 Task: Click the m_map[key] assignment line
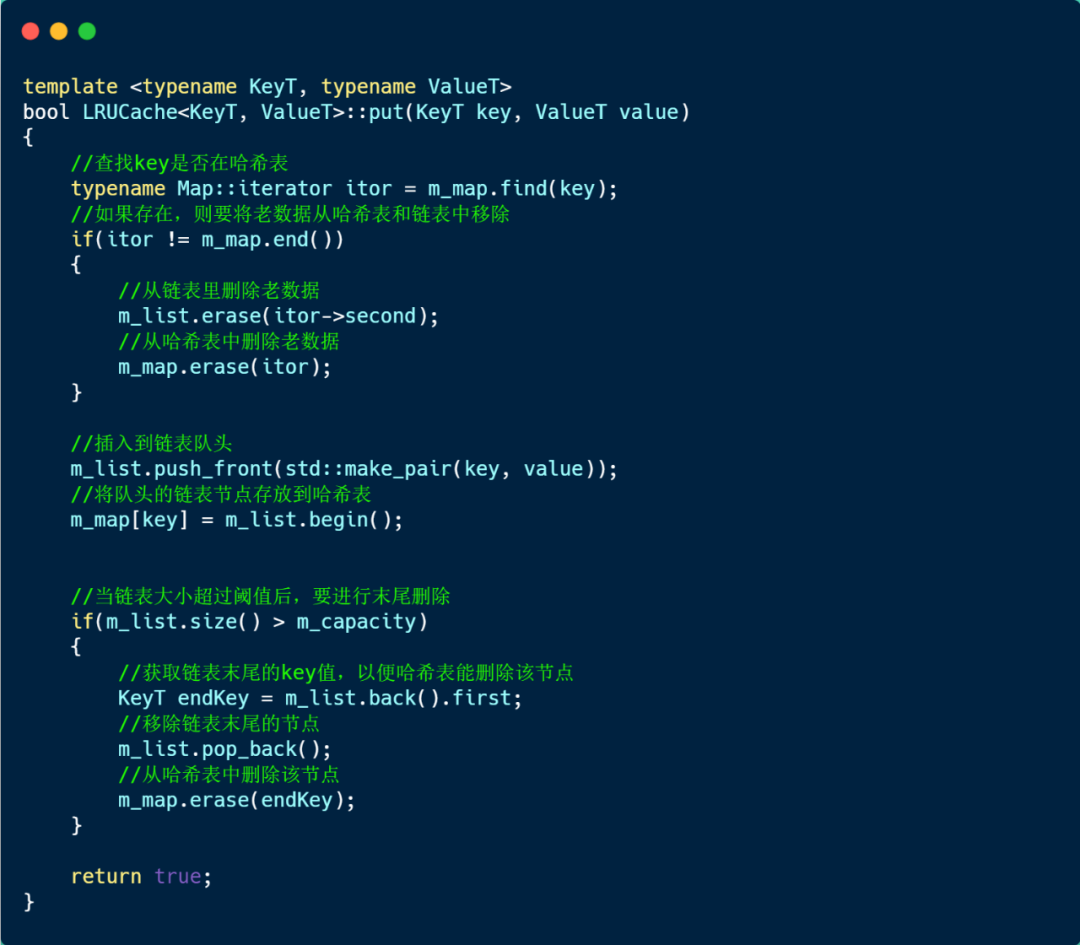coord(236,520)
